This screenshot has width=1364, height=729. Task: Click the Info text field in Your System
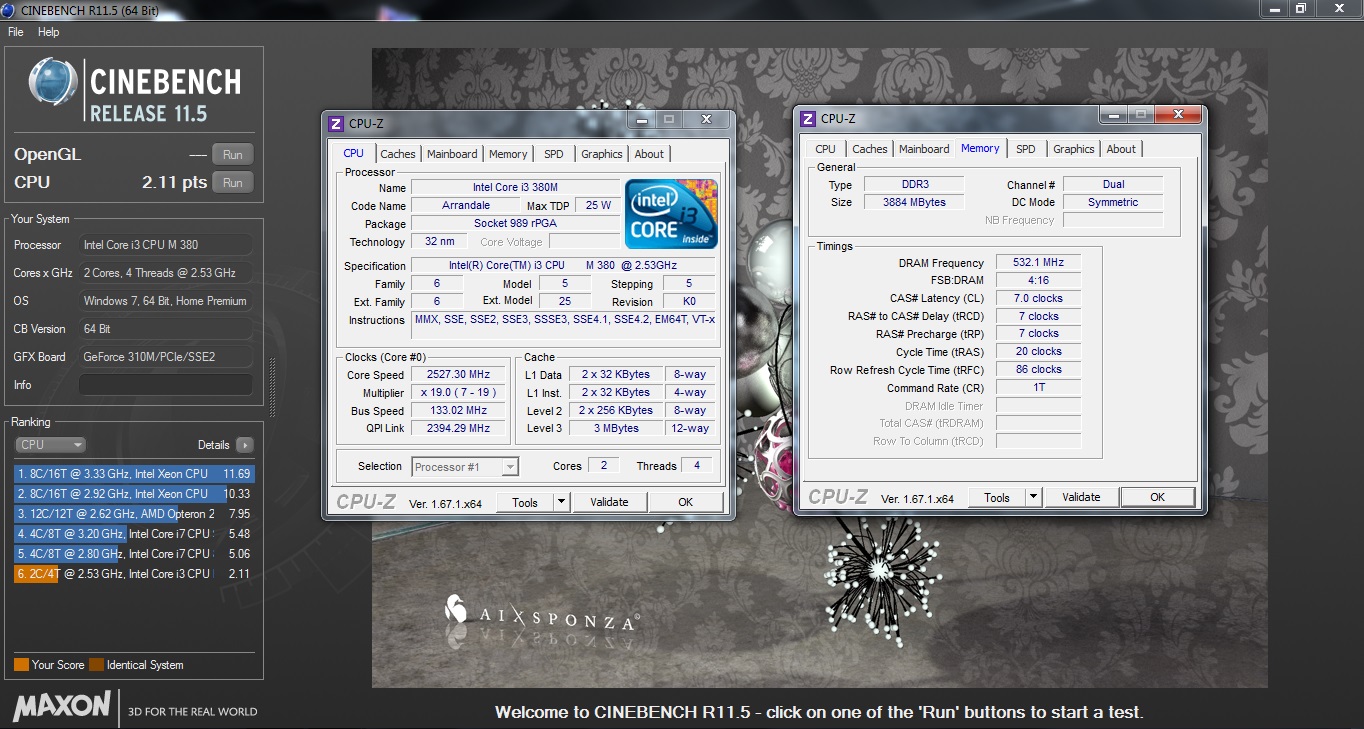click(165, 385)
